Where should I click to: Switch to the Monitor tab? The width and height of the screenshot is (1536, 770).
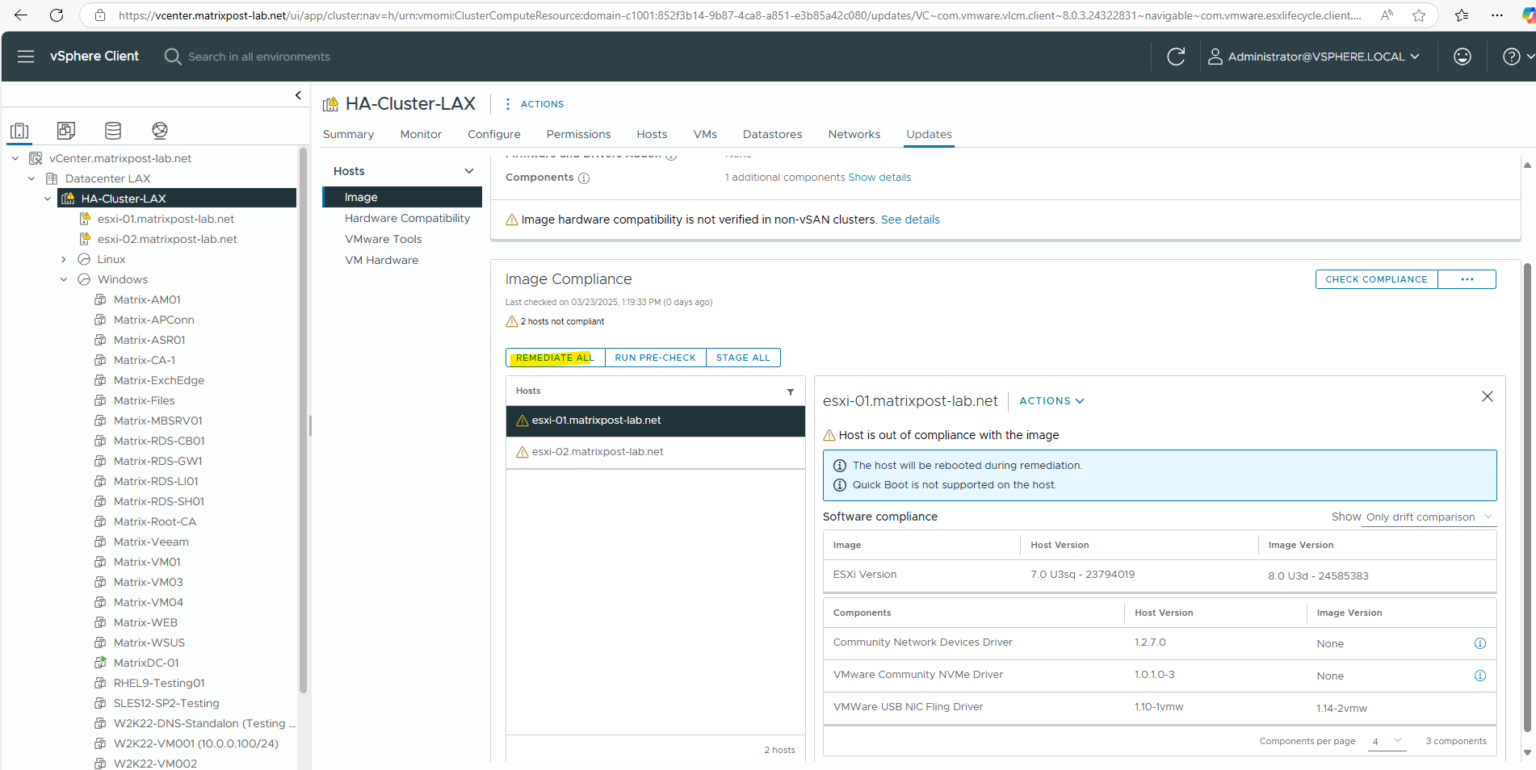pyautogui.click(x=420, y=133)
